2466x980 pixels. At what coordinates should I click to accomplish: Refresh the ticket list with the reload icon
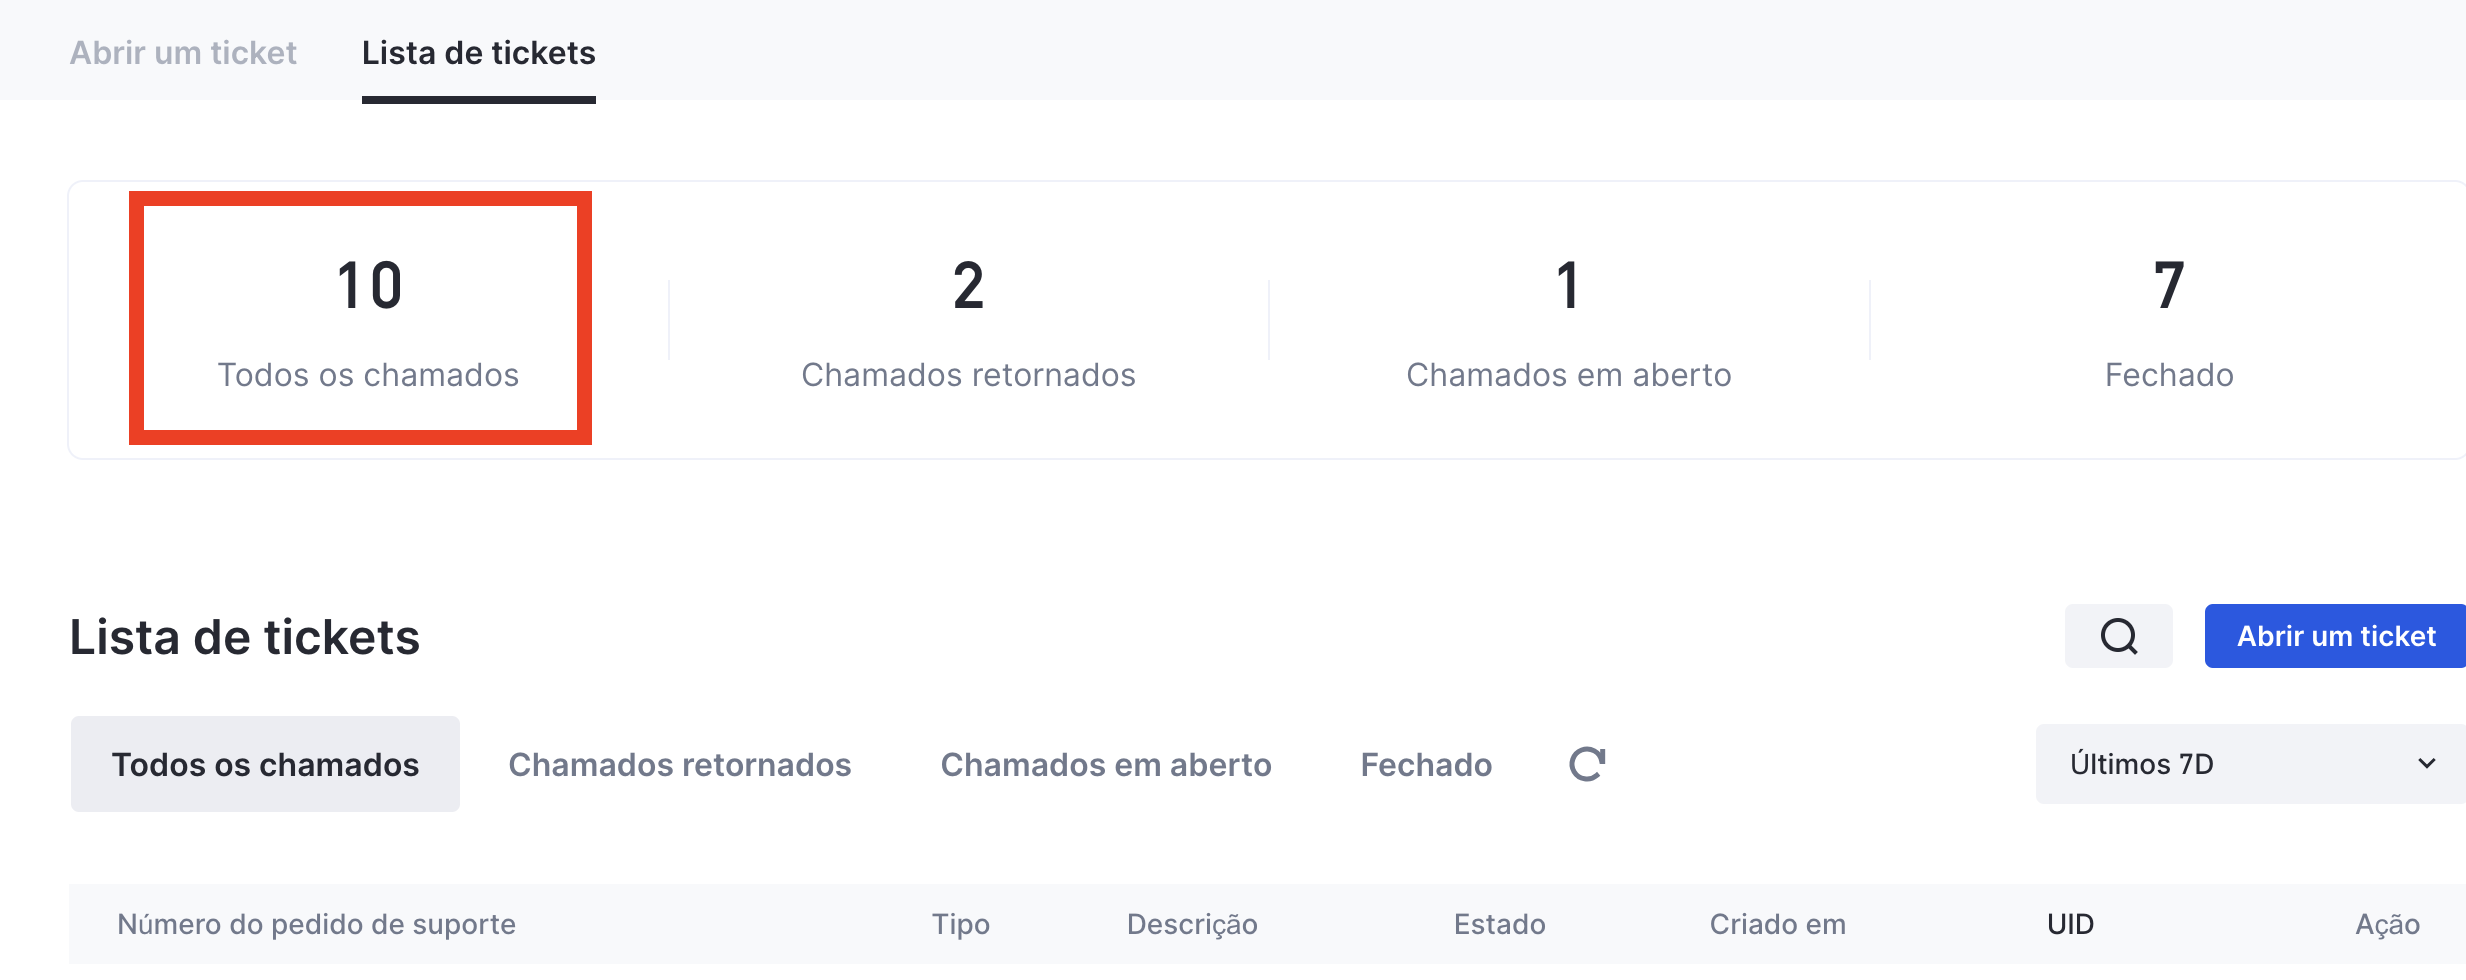click(x=1587, y=765)
